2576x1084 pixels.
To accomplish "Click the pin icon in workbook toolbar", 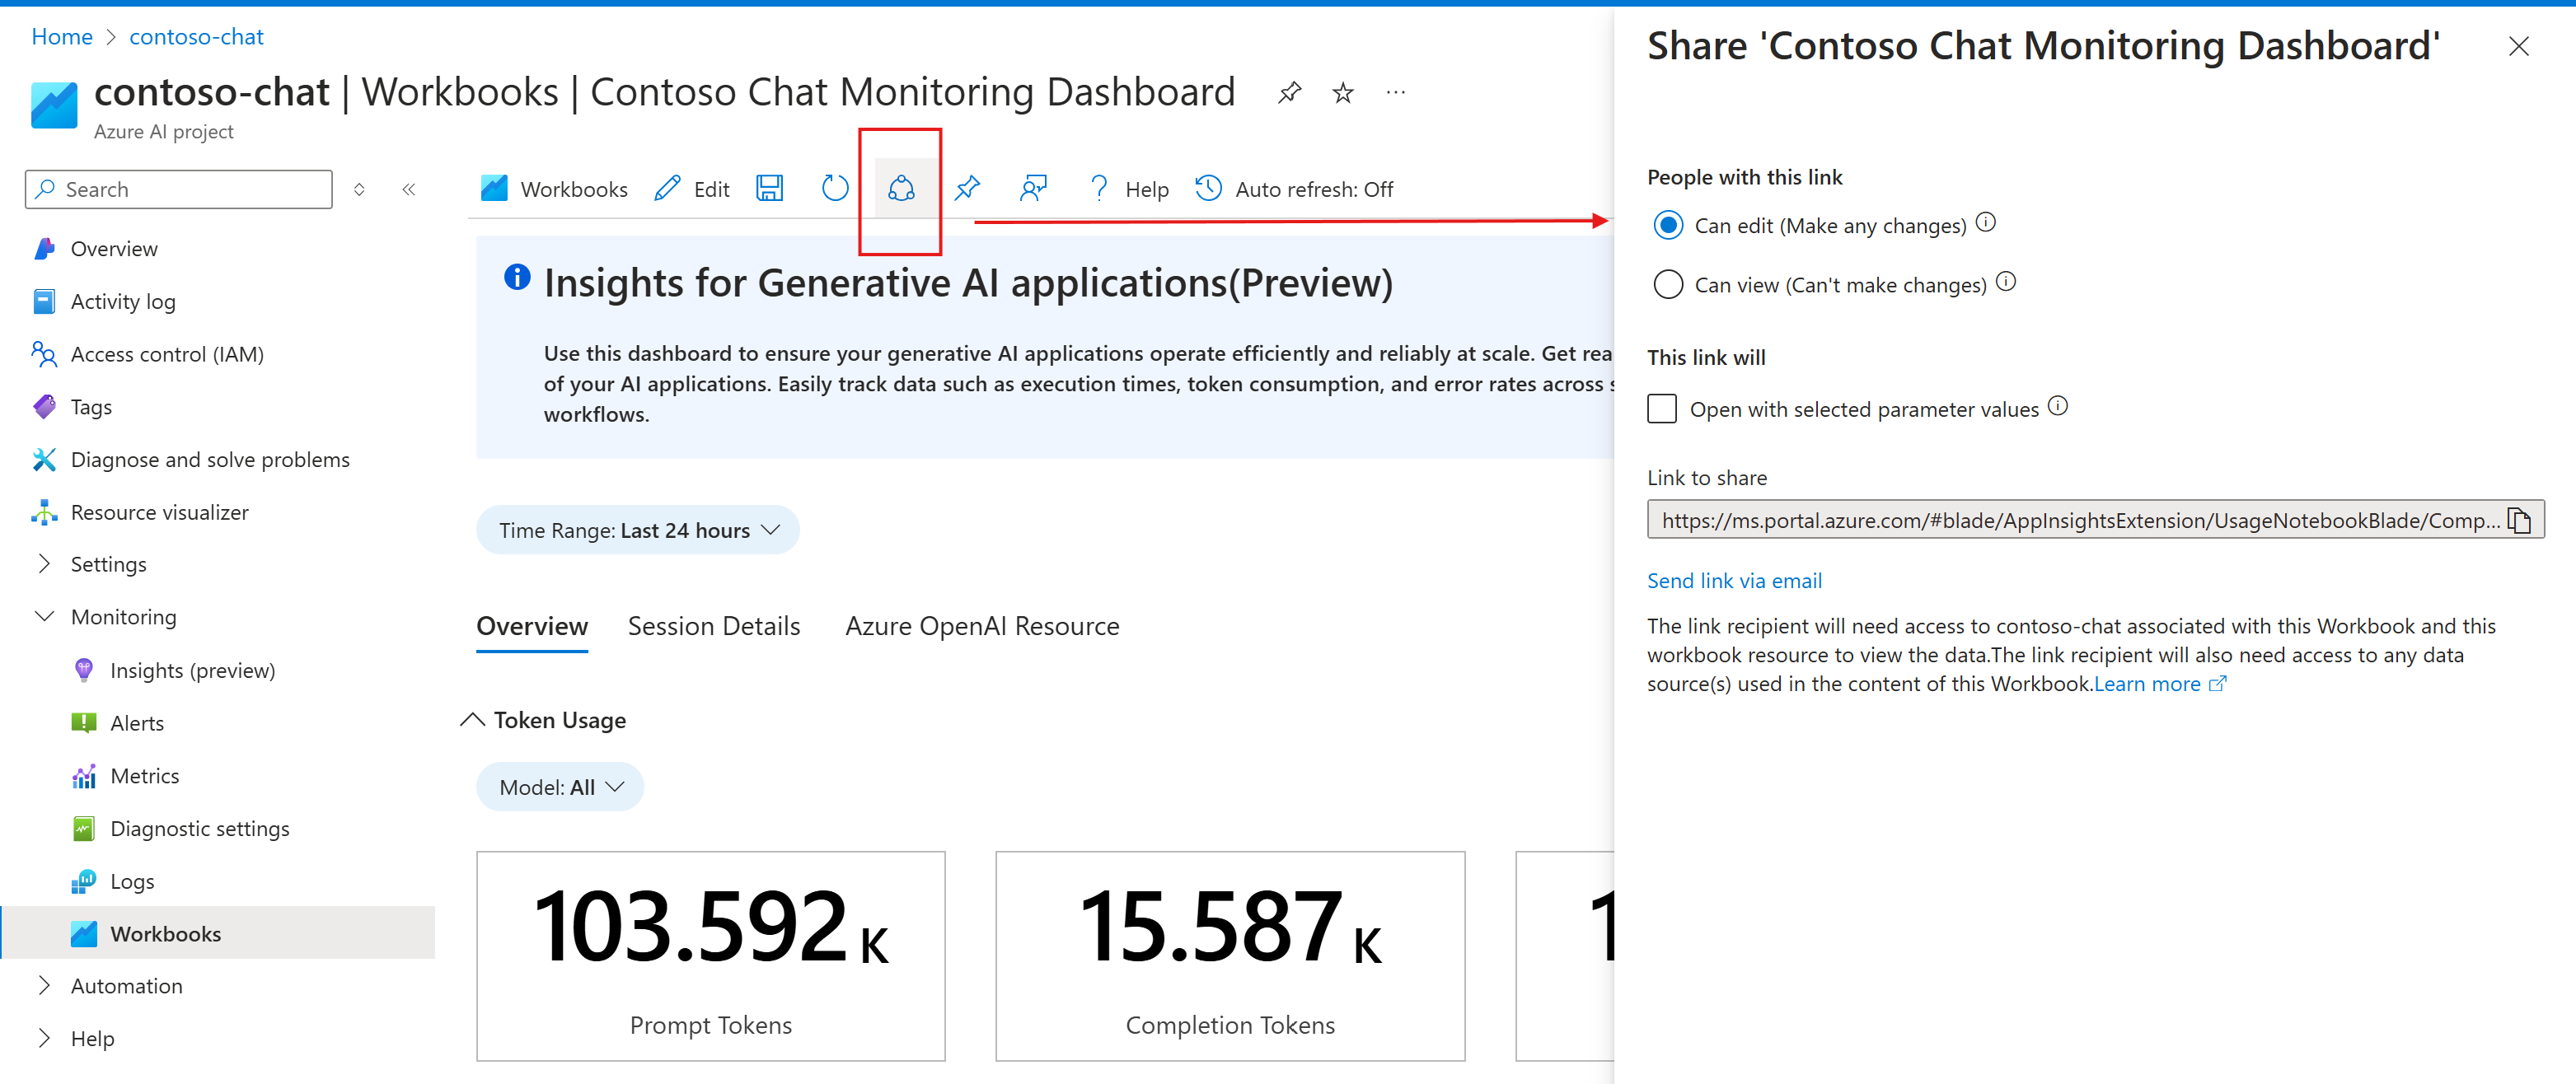I will [967, 188].
